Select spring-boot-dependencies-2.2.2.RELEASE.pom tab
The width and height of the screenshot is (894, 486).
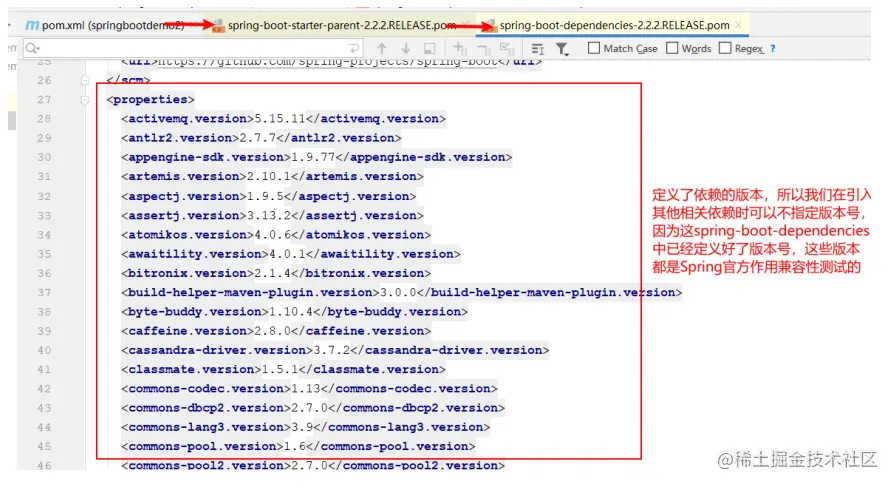click(615, 25)
